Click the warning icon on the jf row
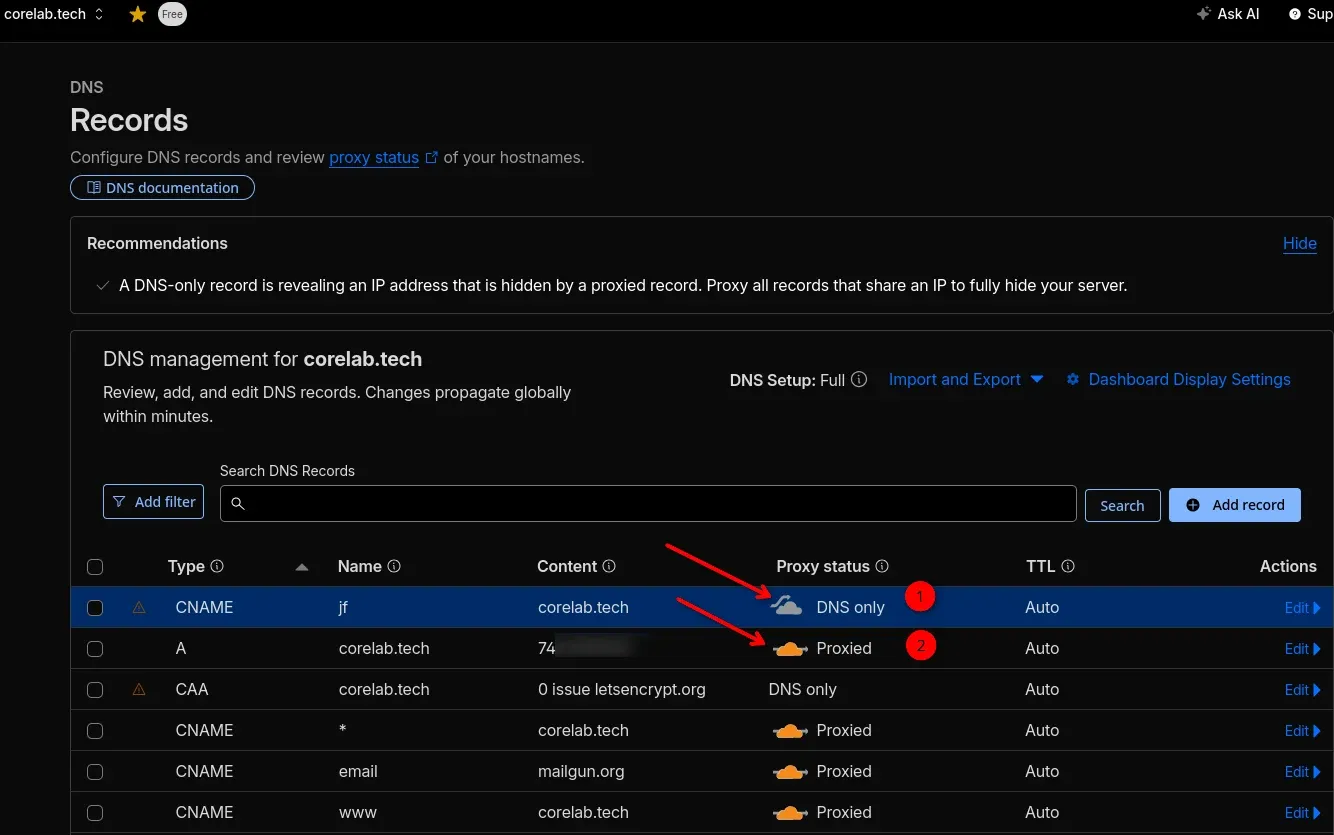 coord(139,607)
